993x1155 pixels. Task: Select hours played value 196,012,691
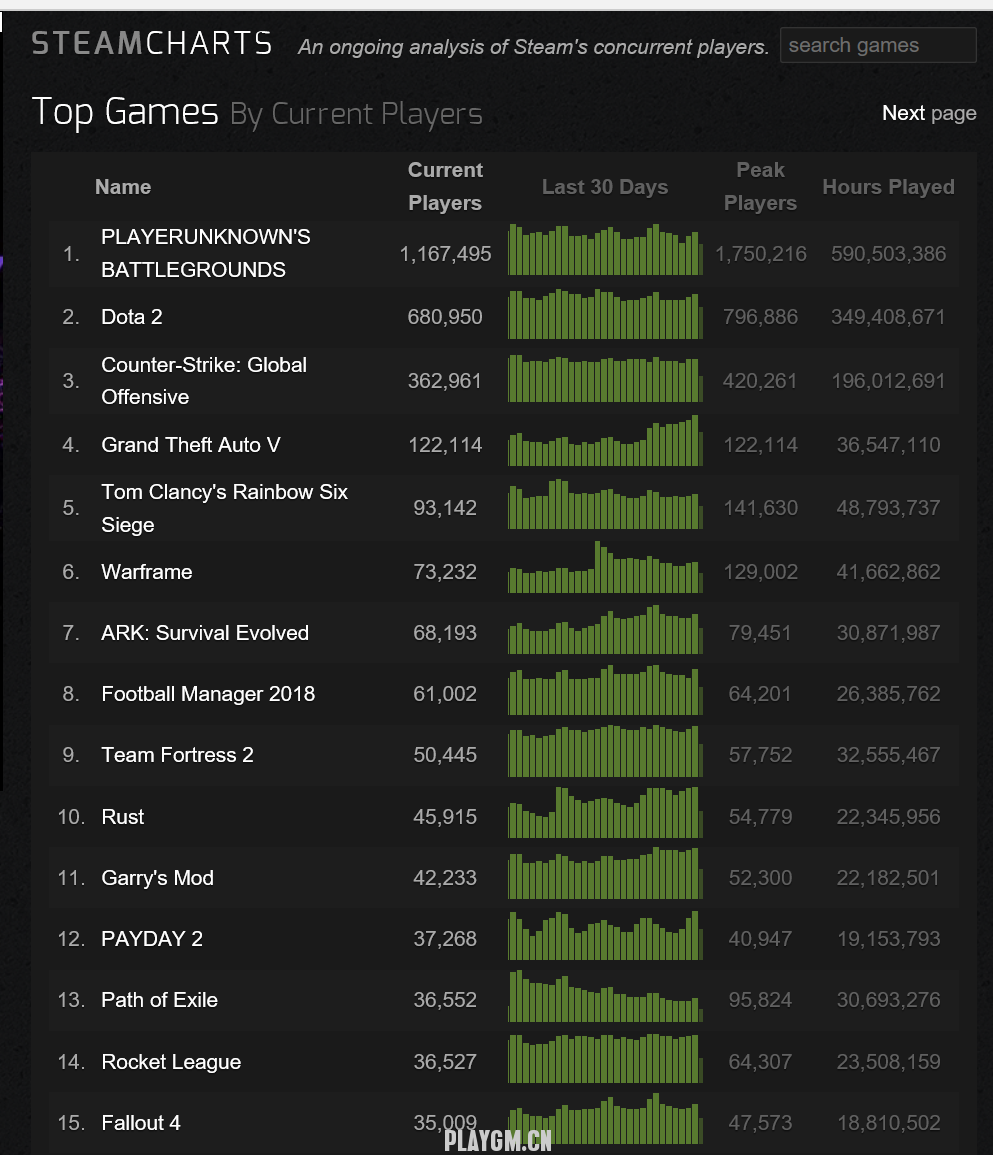coord(888,382)
